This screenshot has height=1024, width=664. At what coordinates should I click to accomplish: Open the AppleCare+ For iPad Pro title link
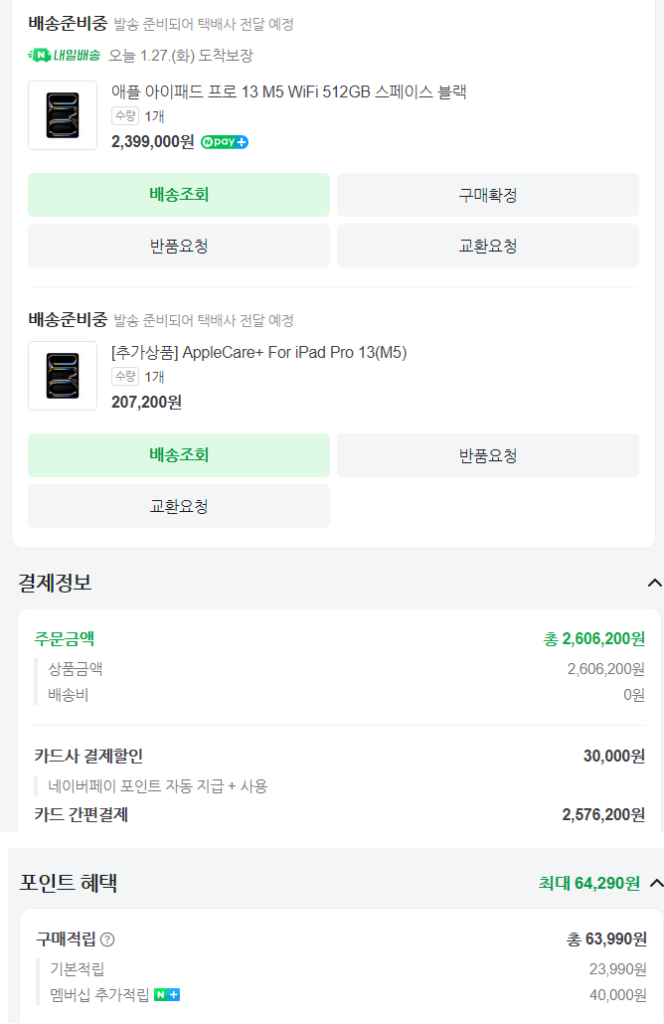(259, 352)
